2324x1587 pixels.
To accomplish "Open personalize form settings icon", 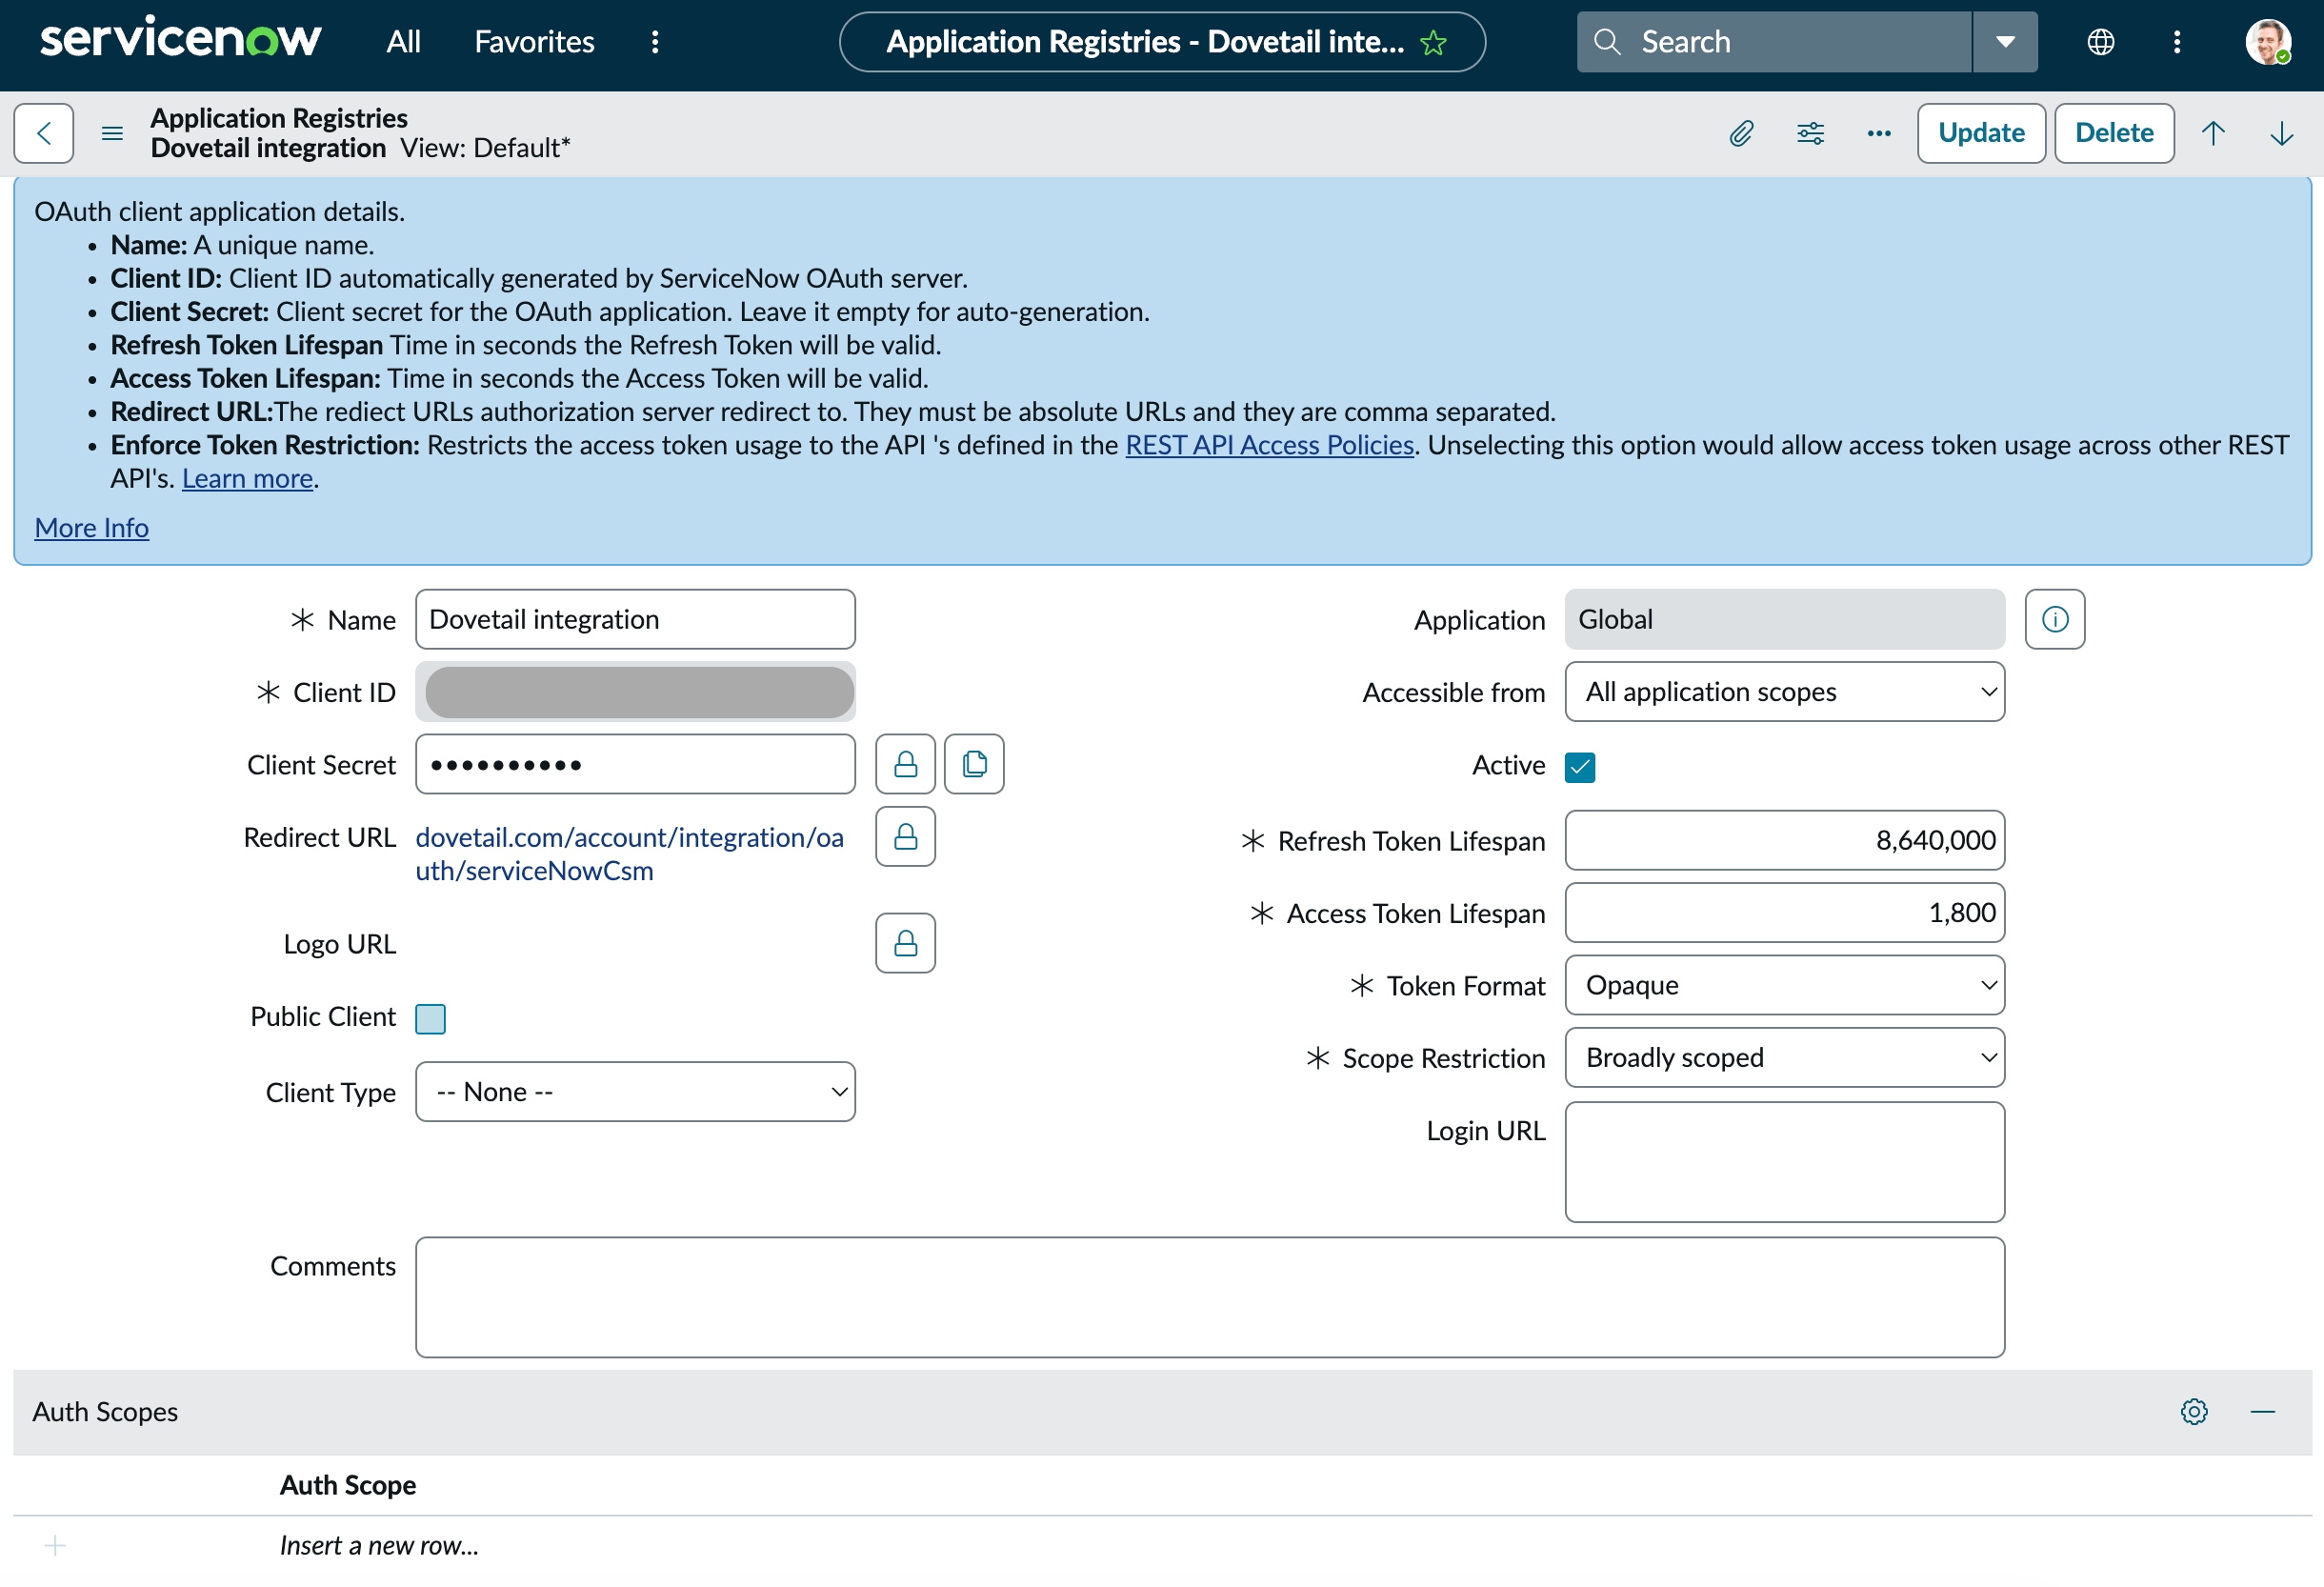I will pos(1810,133).
